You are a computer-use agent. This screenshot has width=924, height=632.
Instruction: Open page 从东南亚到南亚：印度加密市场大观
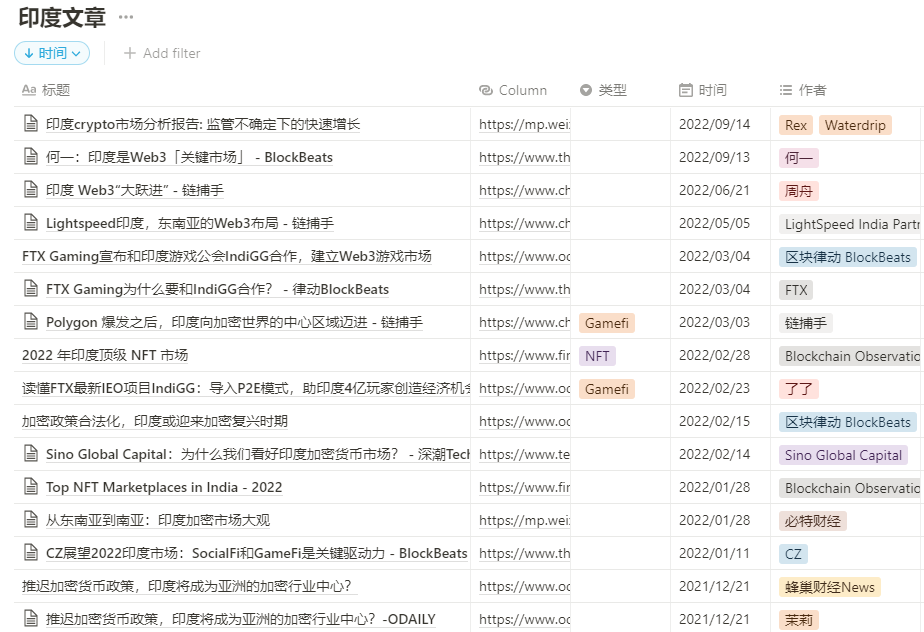pyautogui.click(x=158, y=521)
